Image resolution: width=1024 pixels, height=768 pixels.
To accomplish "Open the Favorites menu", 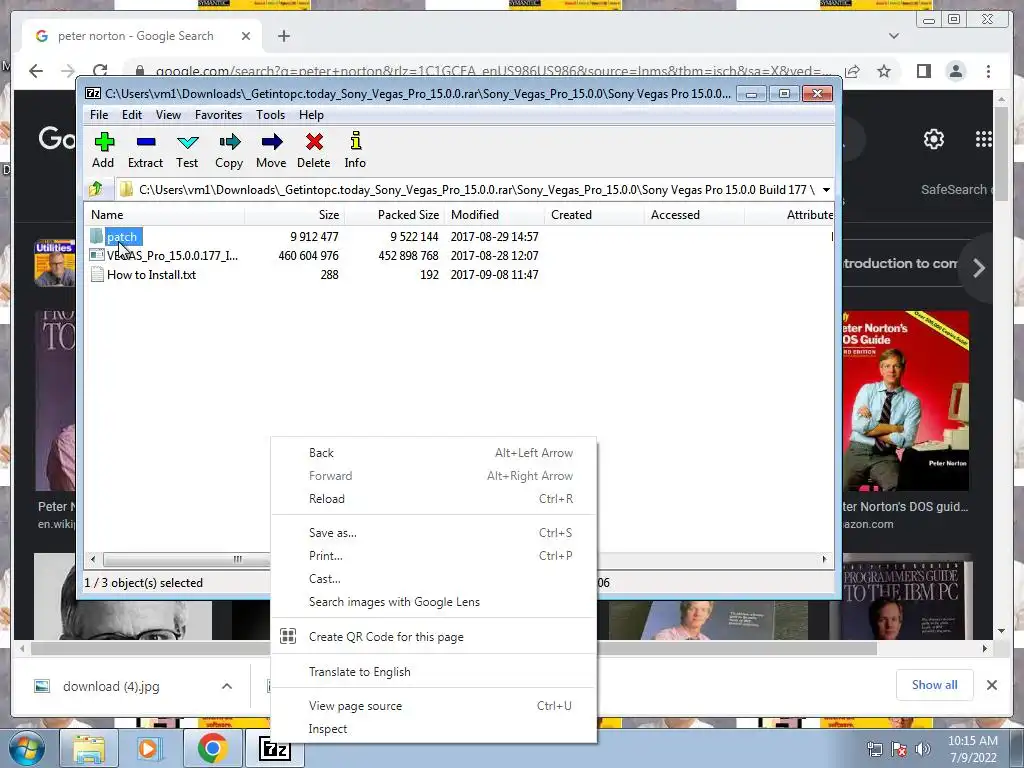I will [x=218, y=115].
